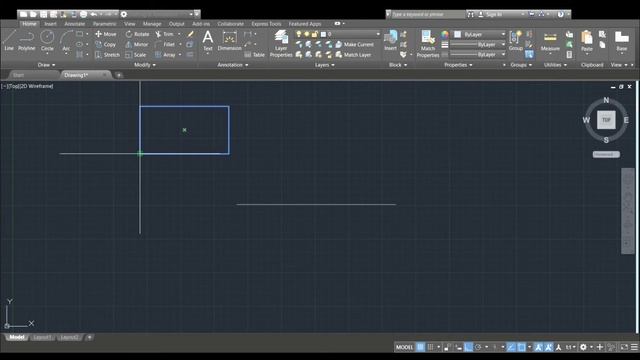Select the Line tool
Viewport: 640px width, 360px height.
pos(9,40)
